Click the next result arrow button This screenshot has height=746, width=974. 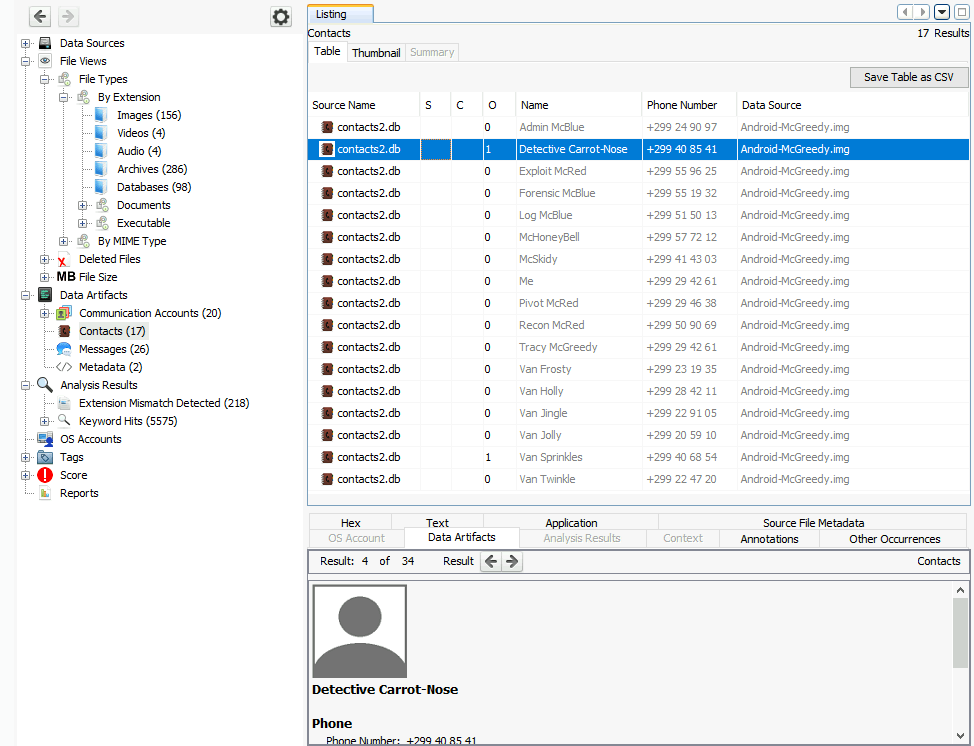pos(512,562)
